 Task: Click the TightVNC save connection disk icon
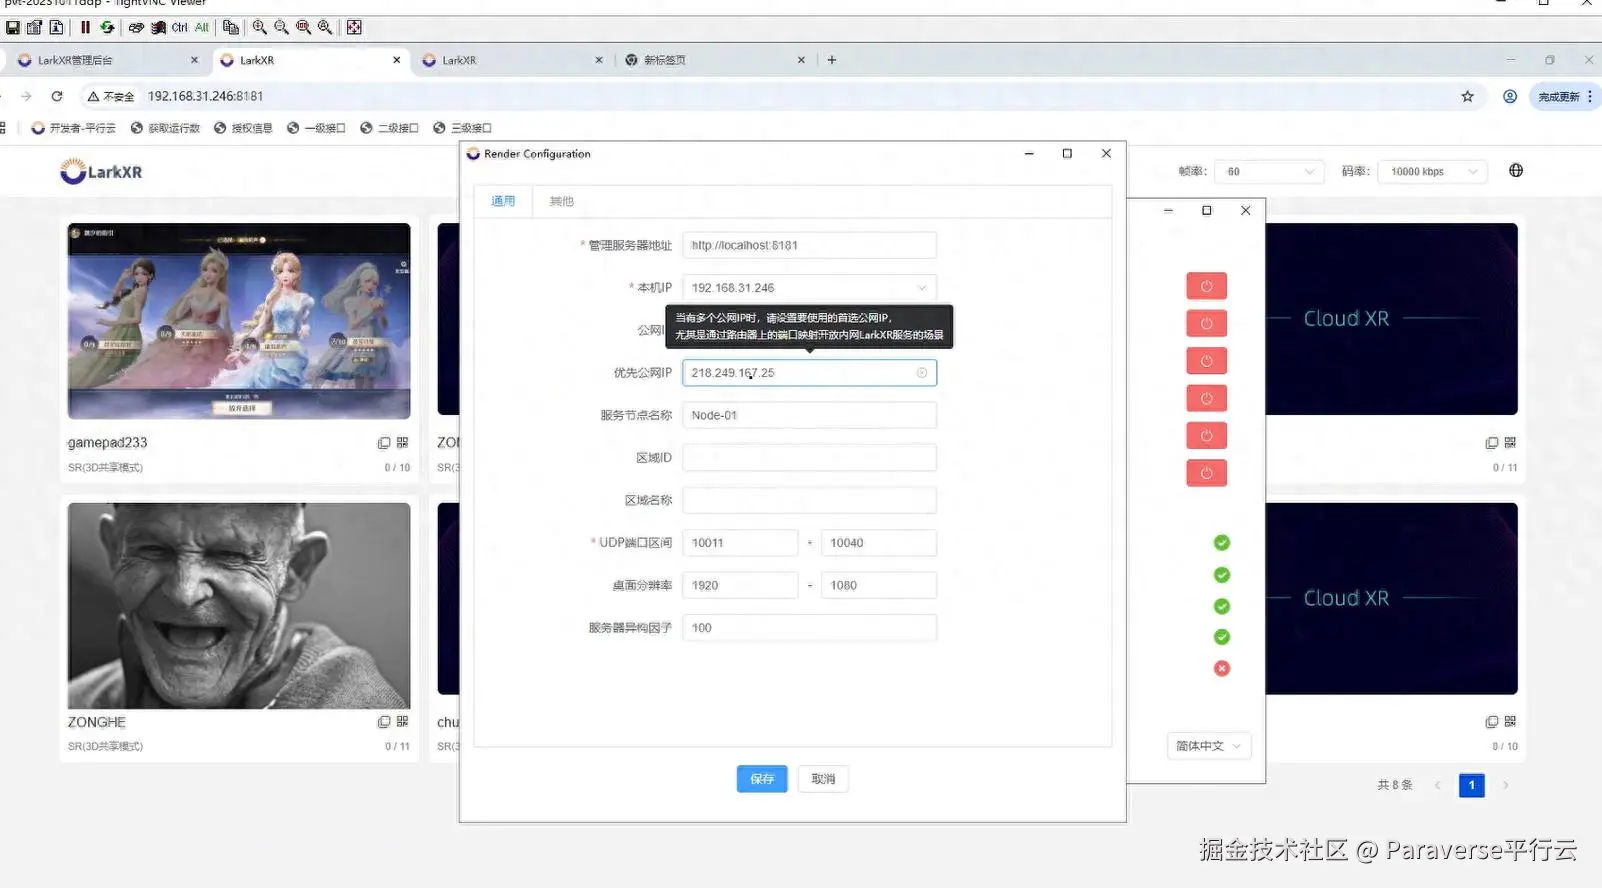click(13, 27)
